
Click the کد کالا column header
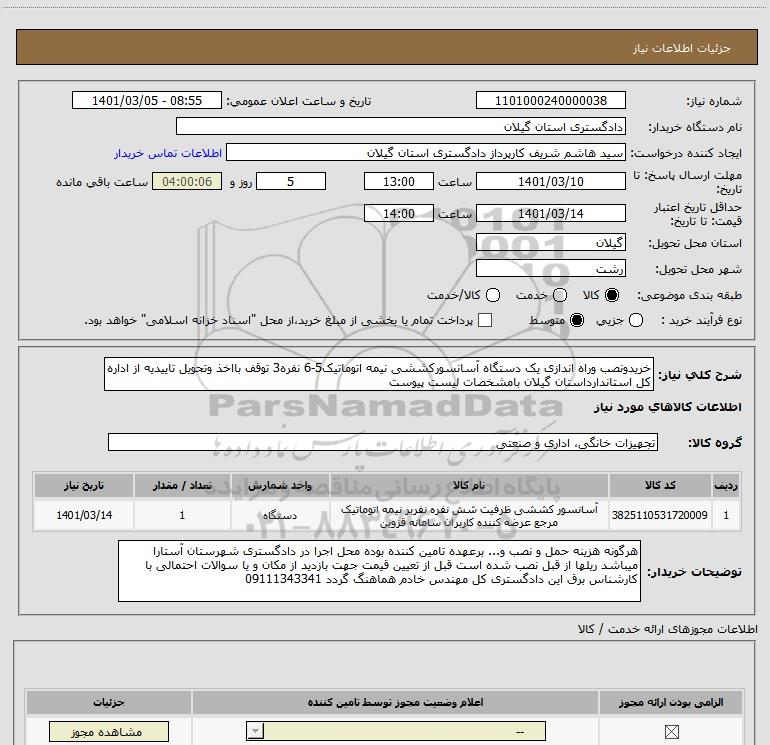[x=660, y=485]
